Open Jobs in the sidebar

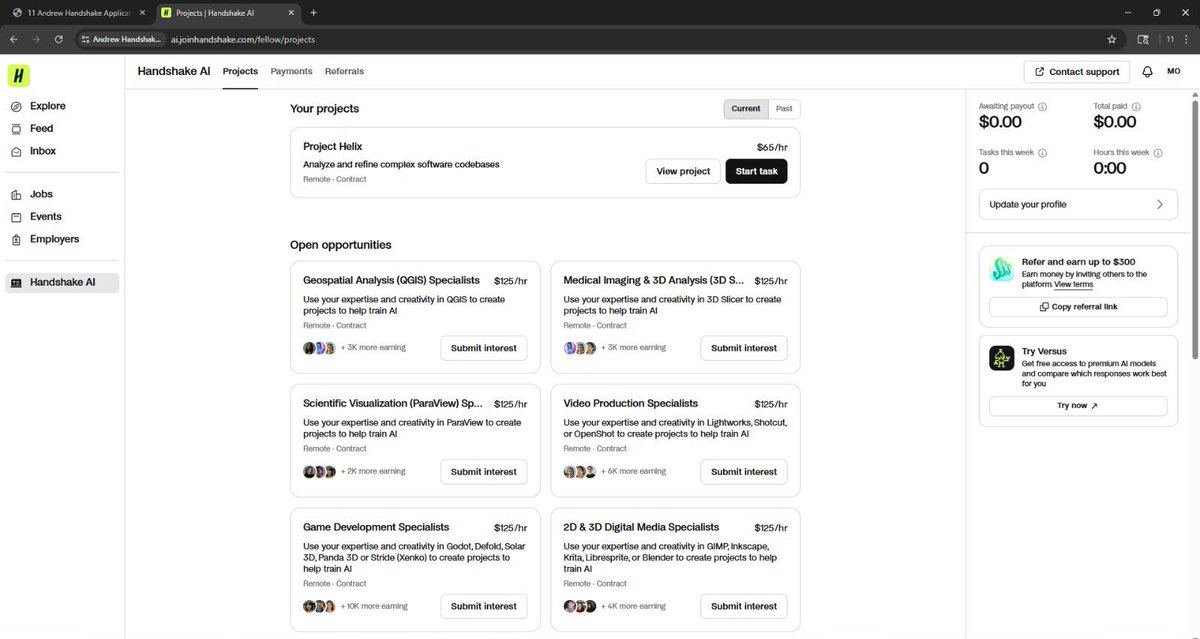[32, 194]
